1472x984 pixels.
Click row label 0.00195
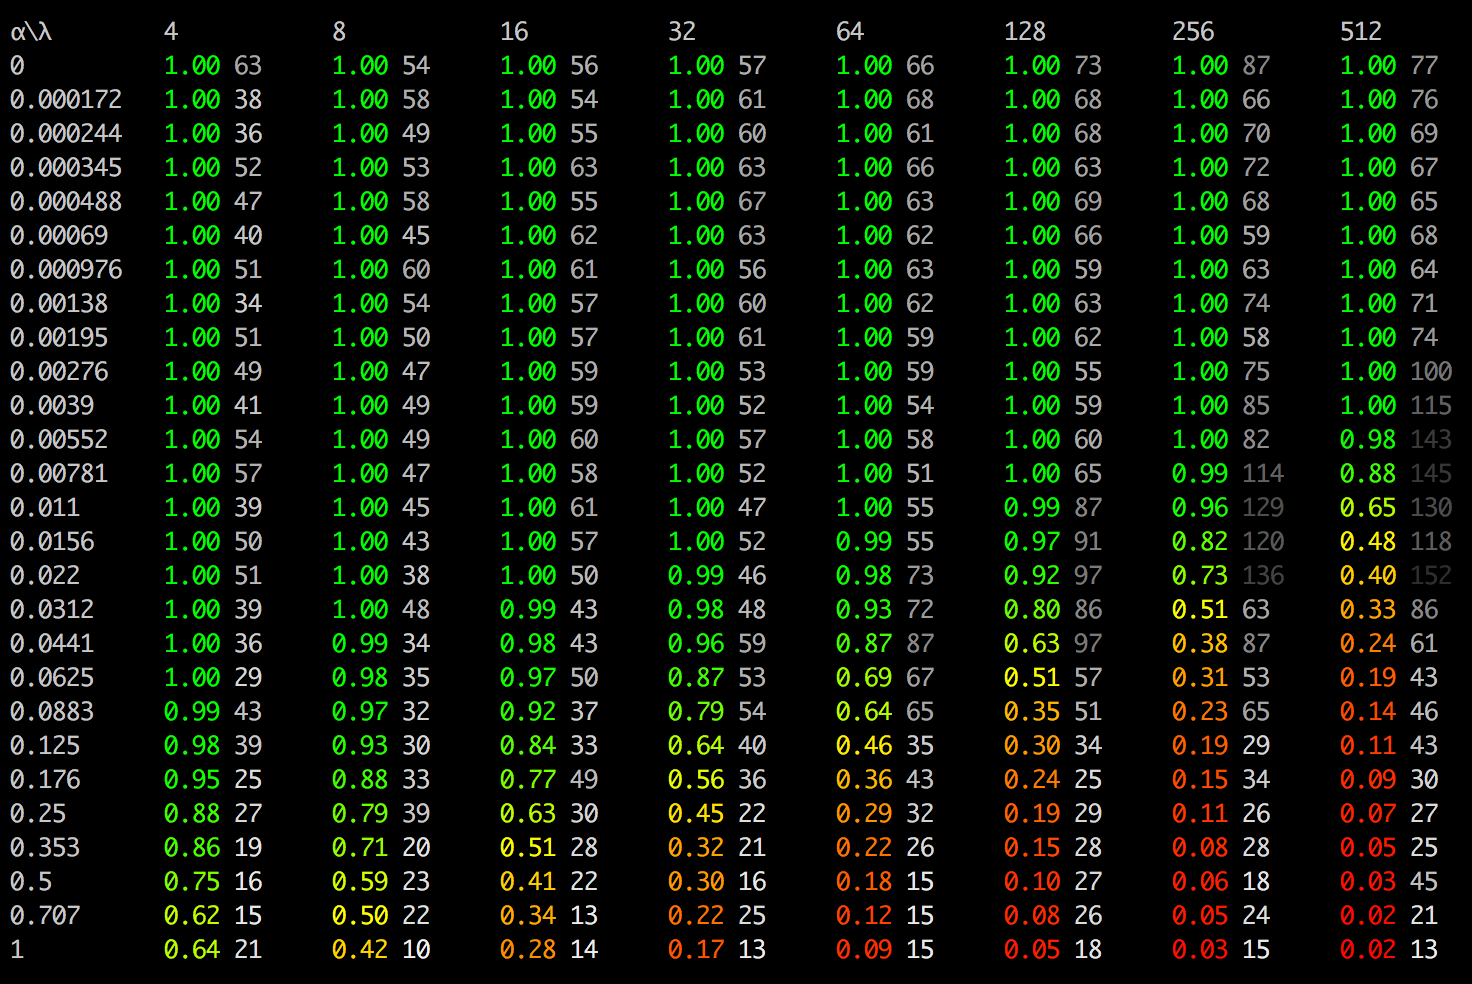click(x=59, y=338)
